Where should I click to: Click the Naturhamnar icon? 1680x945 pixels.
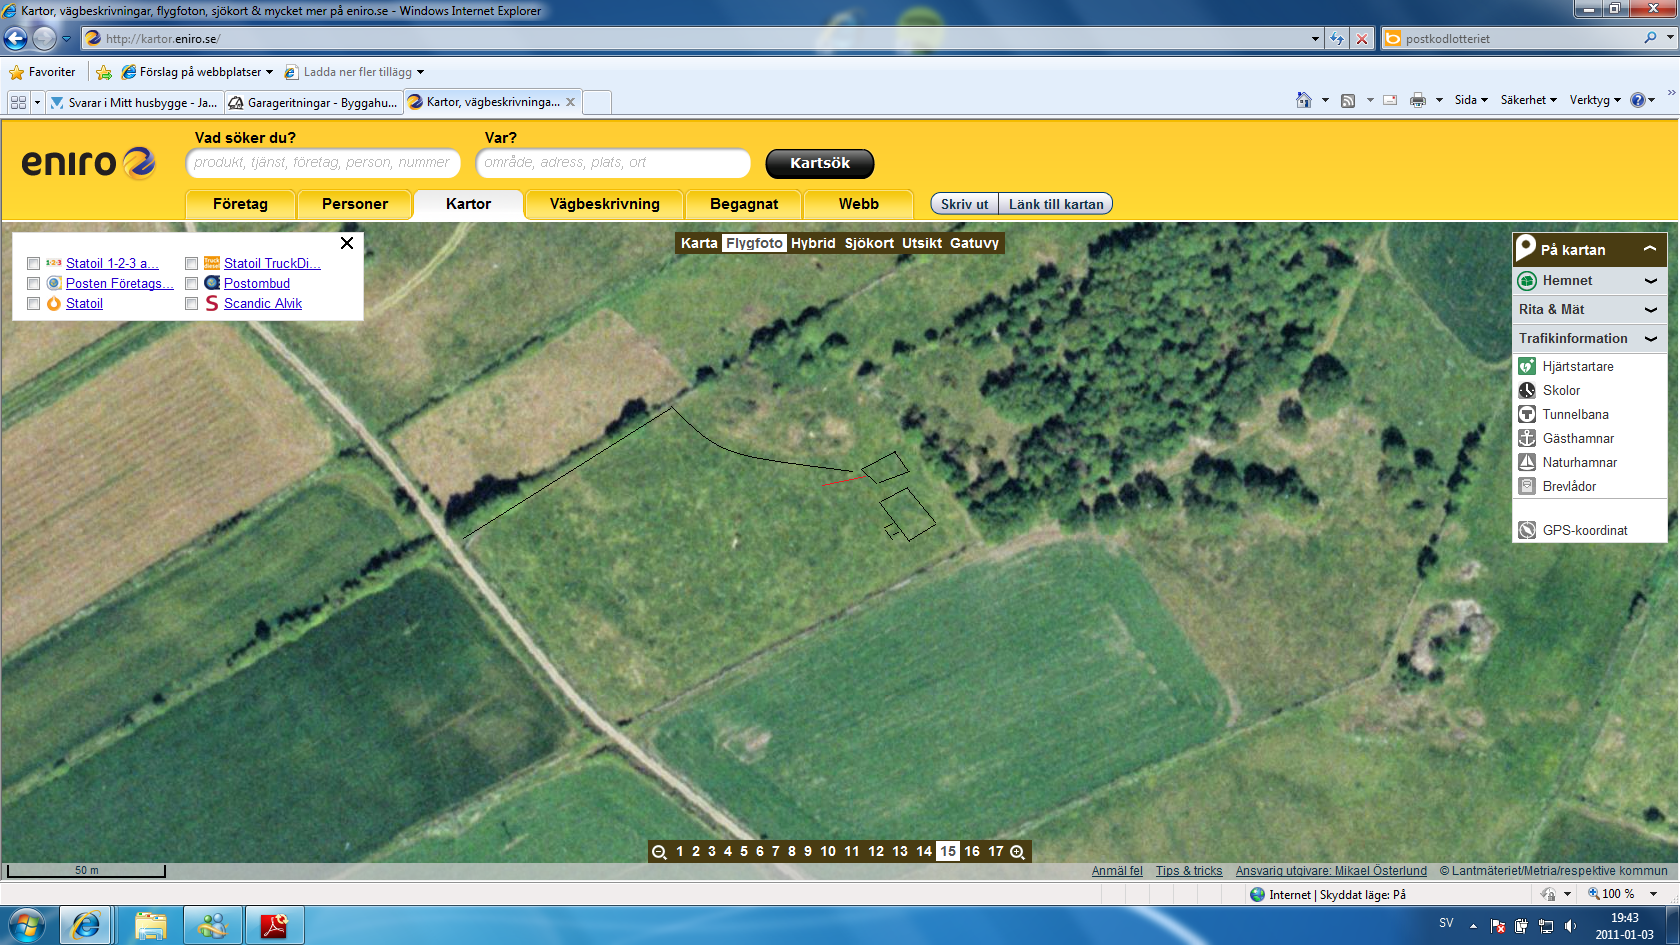[x=1527, y=463]
